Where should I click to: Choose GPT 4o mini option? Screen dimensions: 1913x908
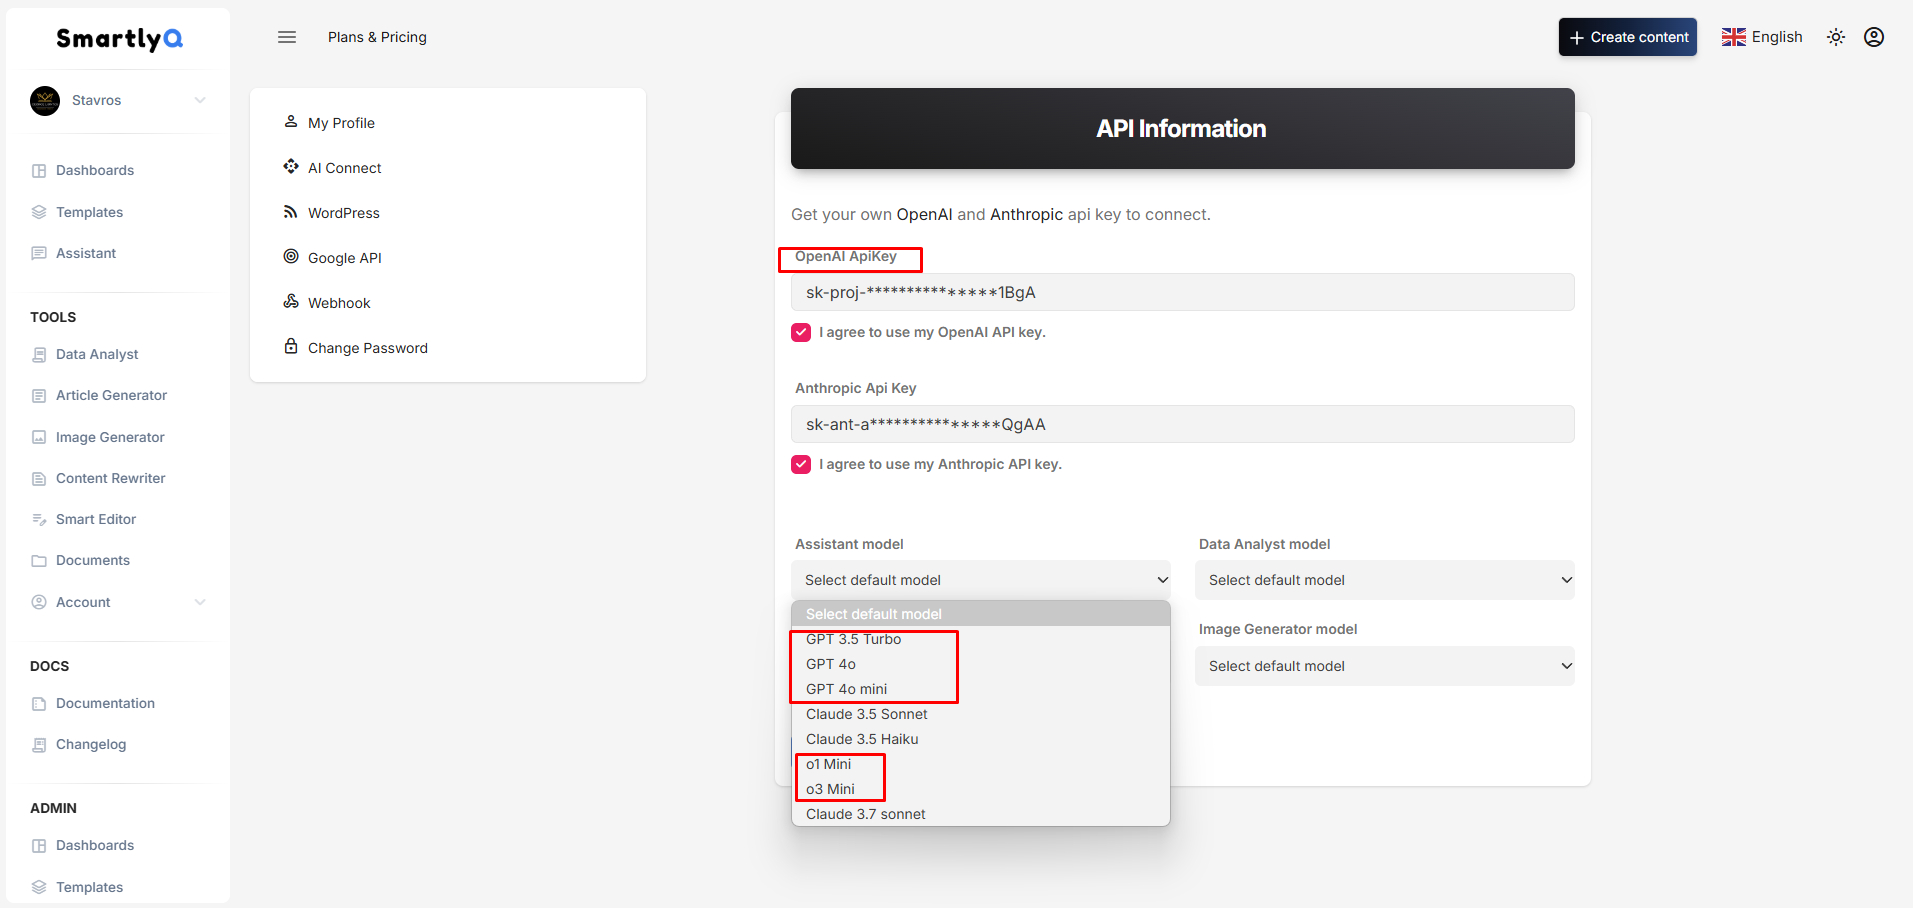coord(981,689)
